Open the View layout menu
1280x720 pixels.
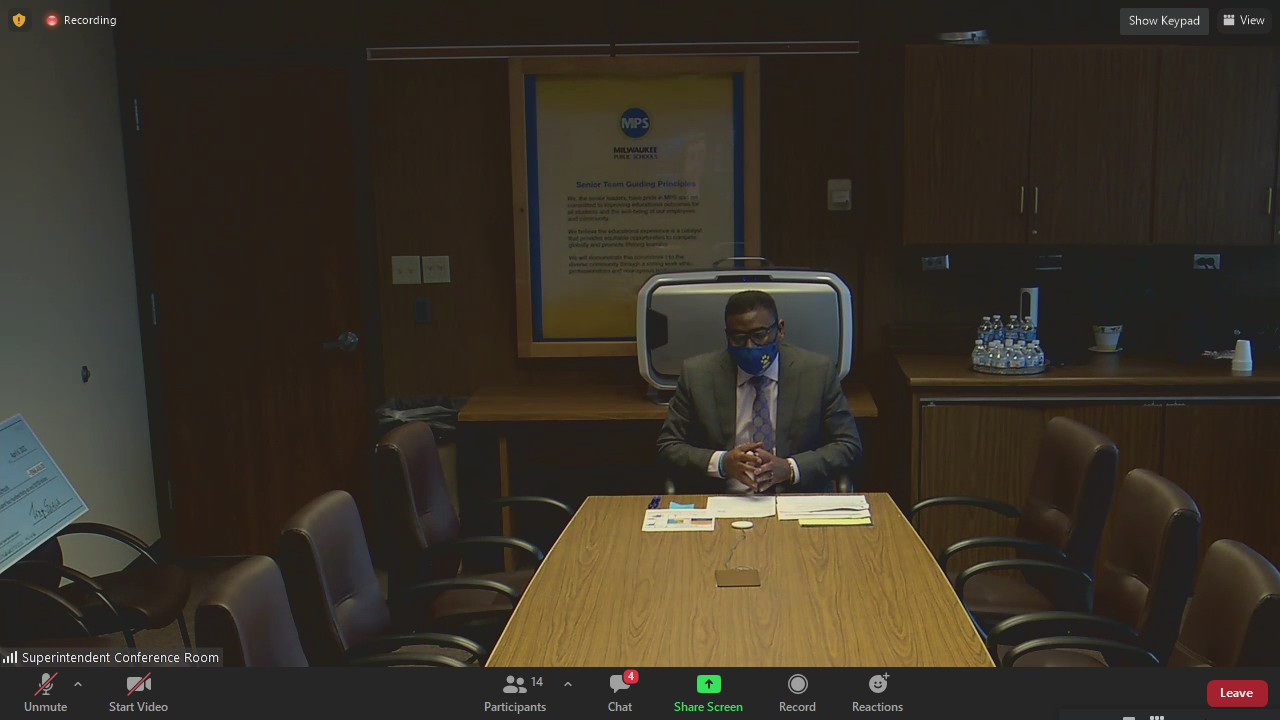(1244, 20)
